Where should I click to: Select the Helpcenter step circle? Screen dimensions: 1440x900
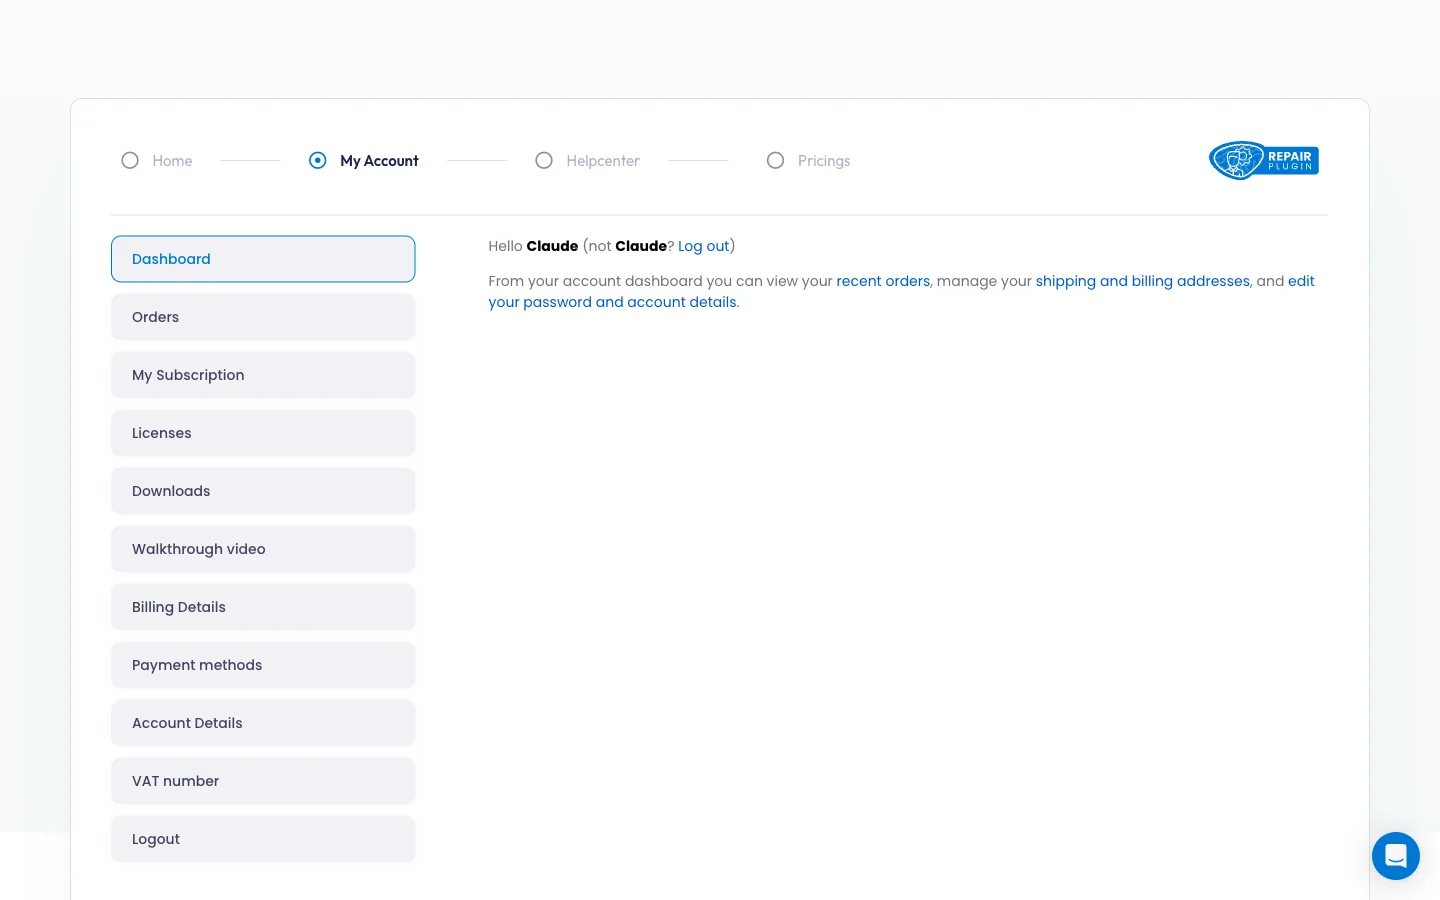click(x=544, y=160)
